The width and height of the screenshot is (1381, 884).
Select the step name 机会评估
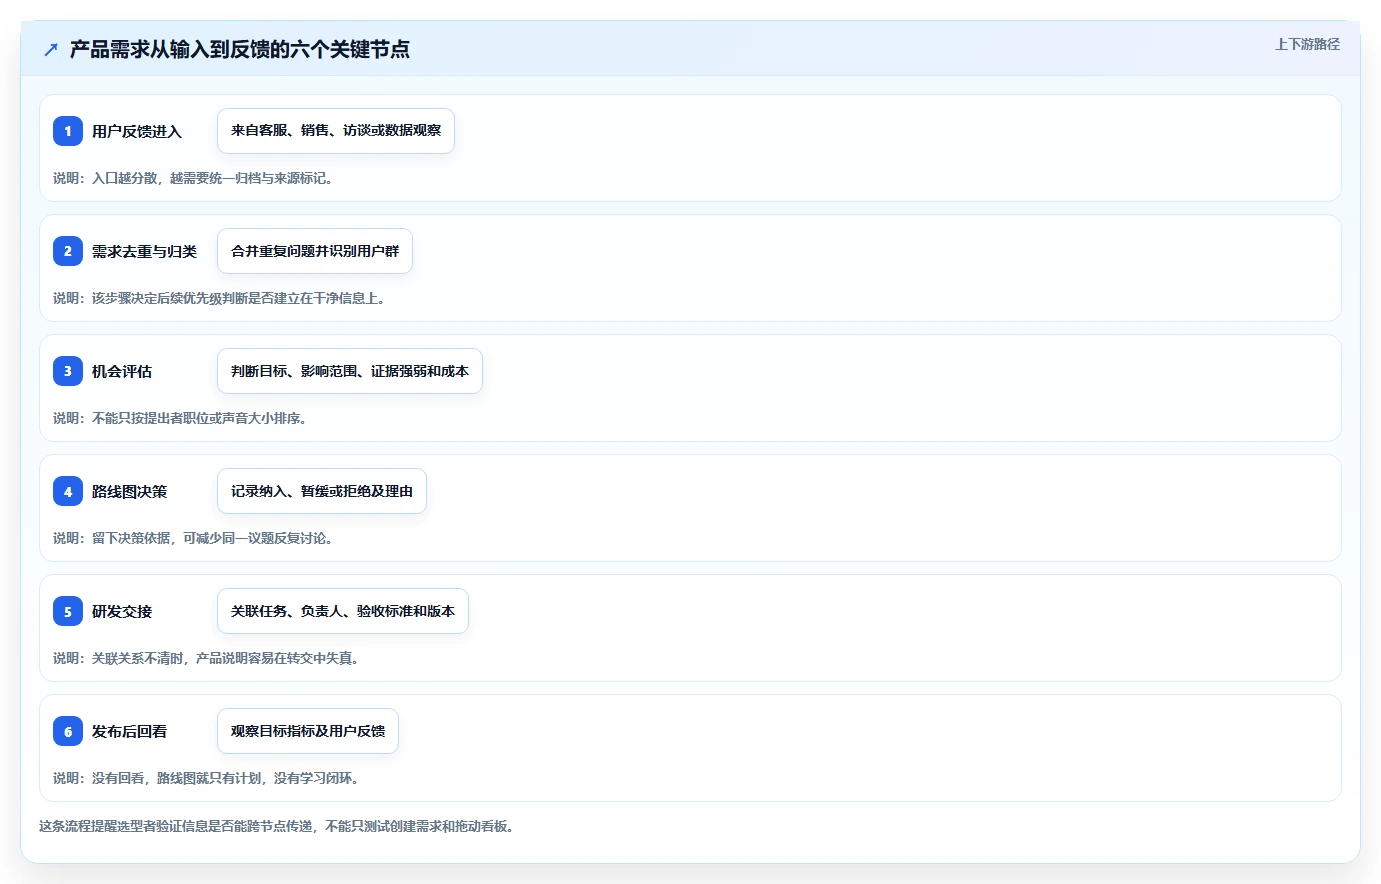point(122,371)
